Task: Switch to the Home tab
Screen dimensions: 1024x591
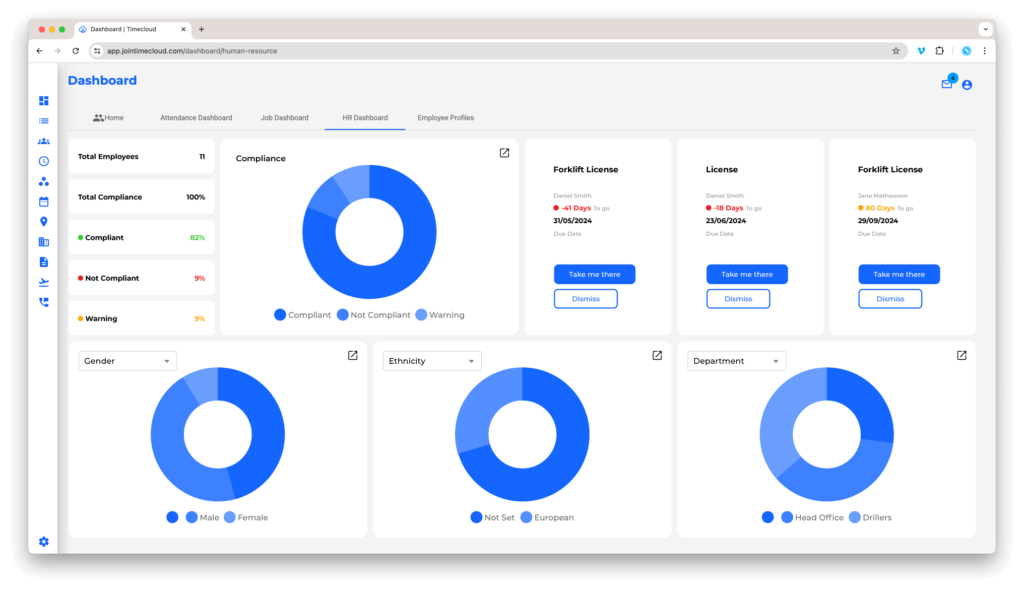Action: pos(108,118)
